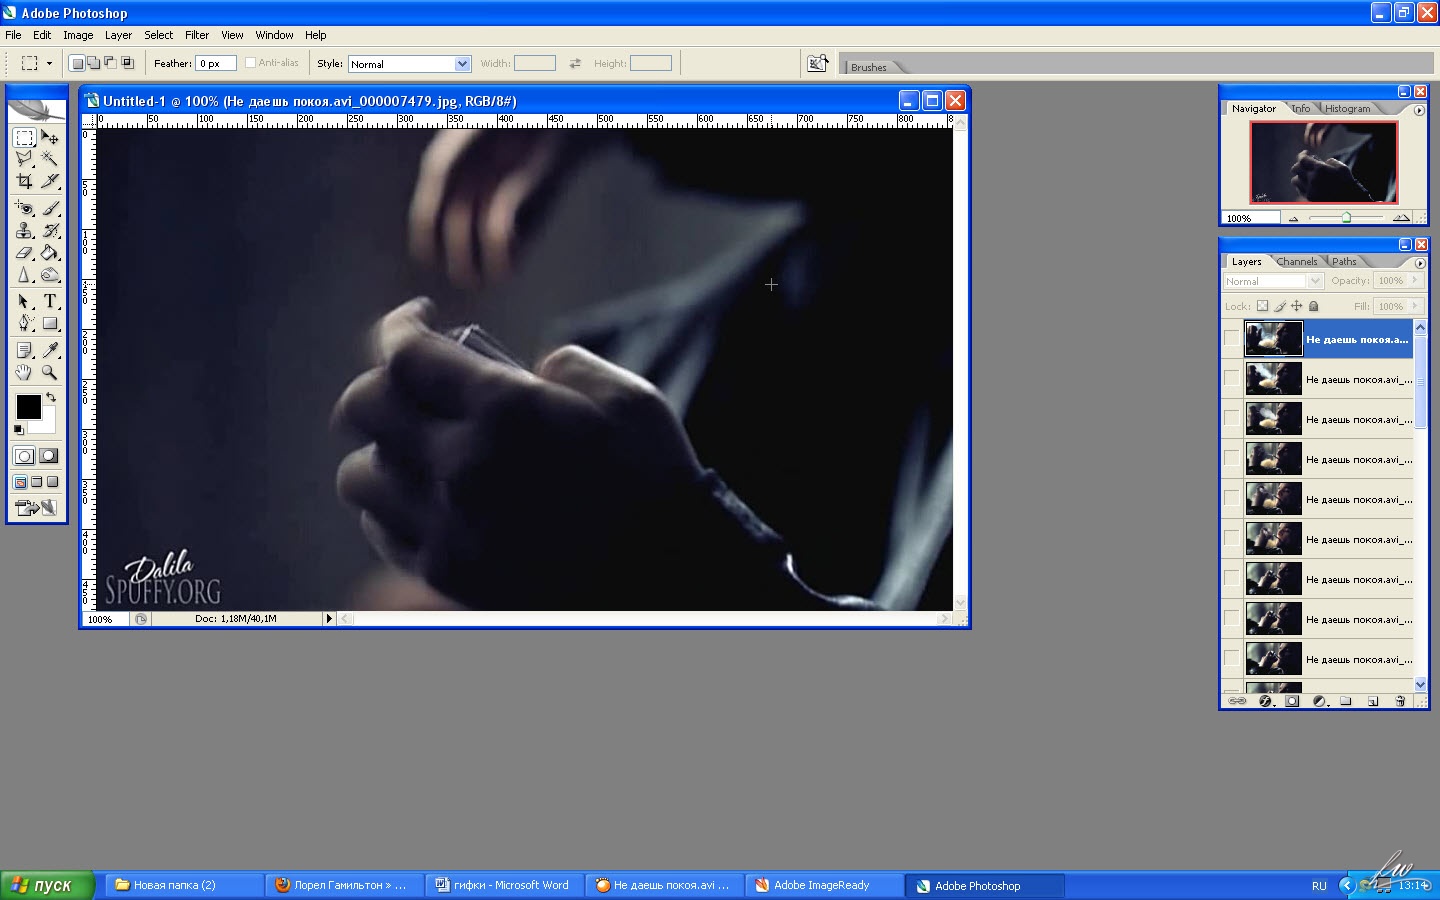Enable Quick Mask mode
Screen dimensions: 1440x900
pos(48,456)
